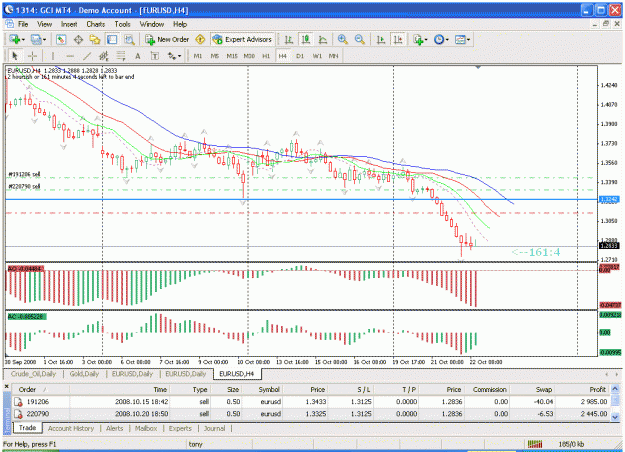Zoom in on the chart
Image resolution: width=625 pixels, height=452 pixels.
tap(342, 39)
